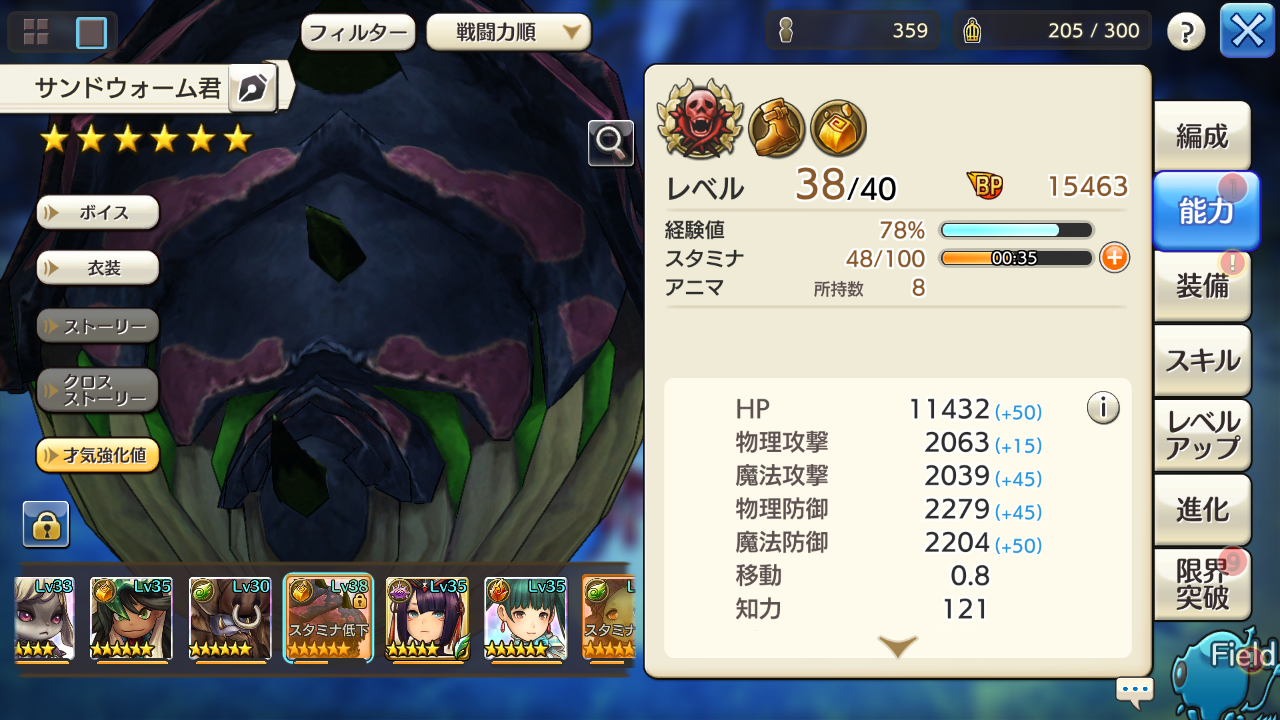Image resolution: width=1280 pixels, height=720 pixels.
Task: Switch to the スキル tab
Action: coord(1201,361)
